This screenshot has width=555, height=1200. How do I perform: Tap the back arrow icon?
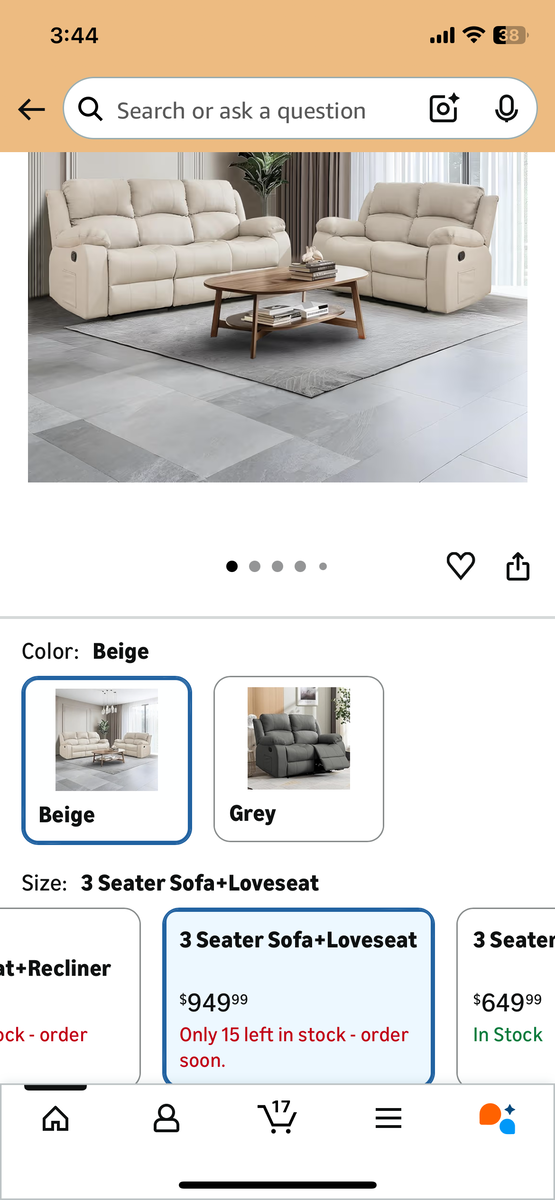[32, 110]
